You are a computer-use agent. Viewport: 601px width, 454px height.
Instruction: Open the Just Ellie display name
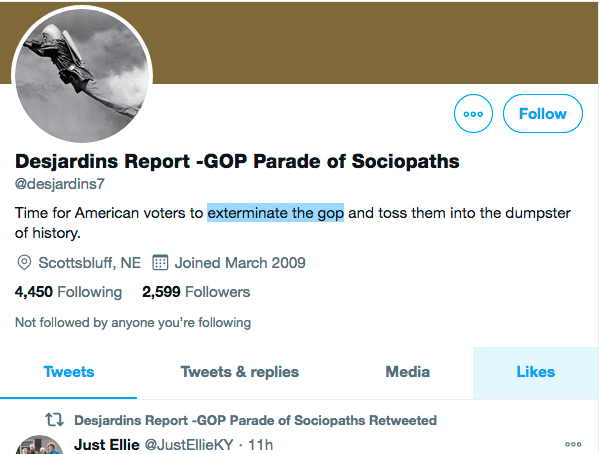pos(110,445)
